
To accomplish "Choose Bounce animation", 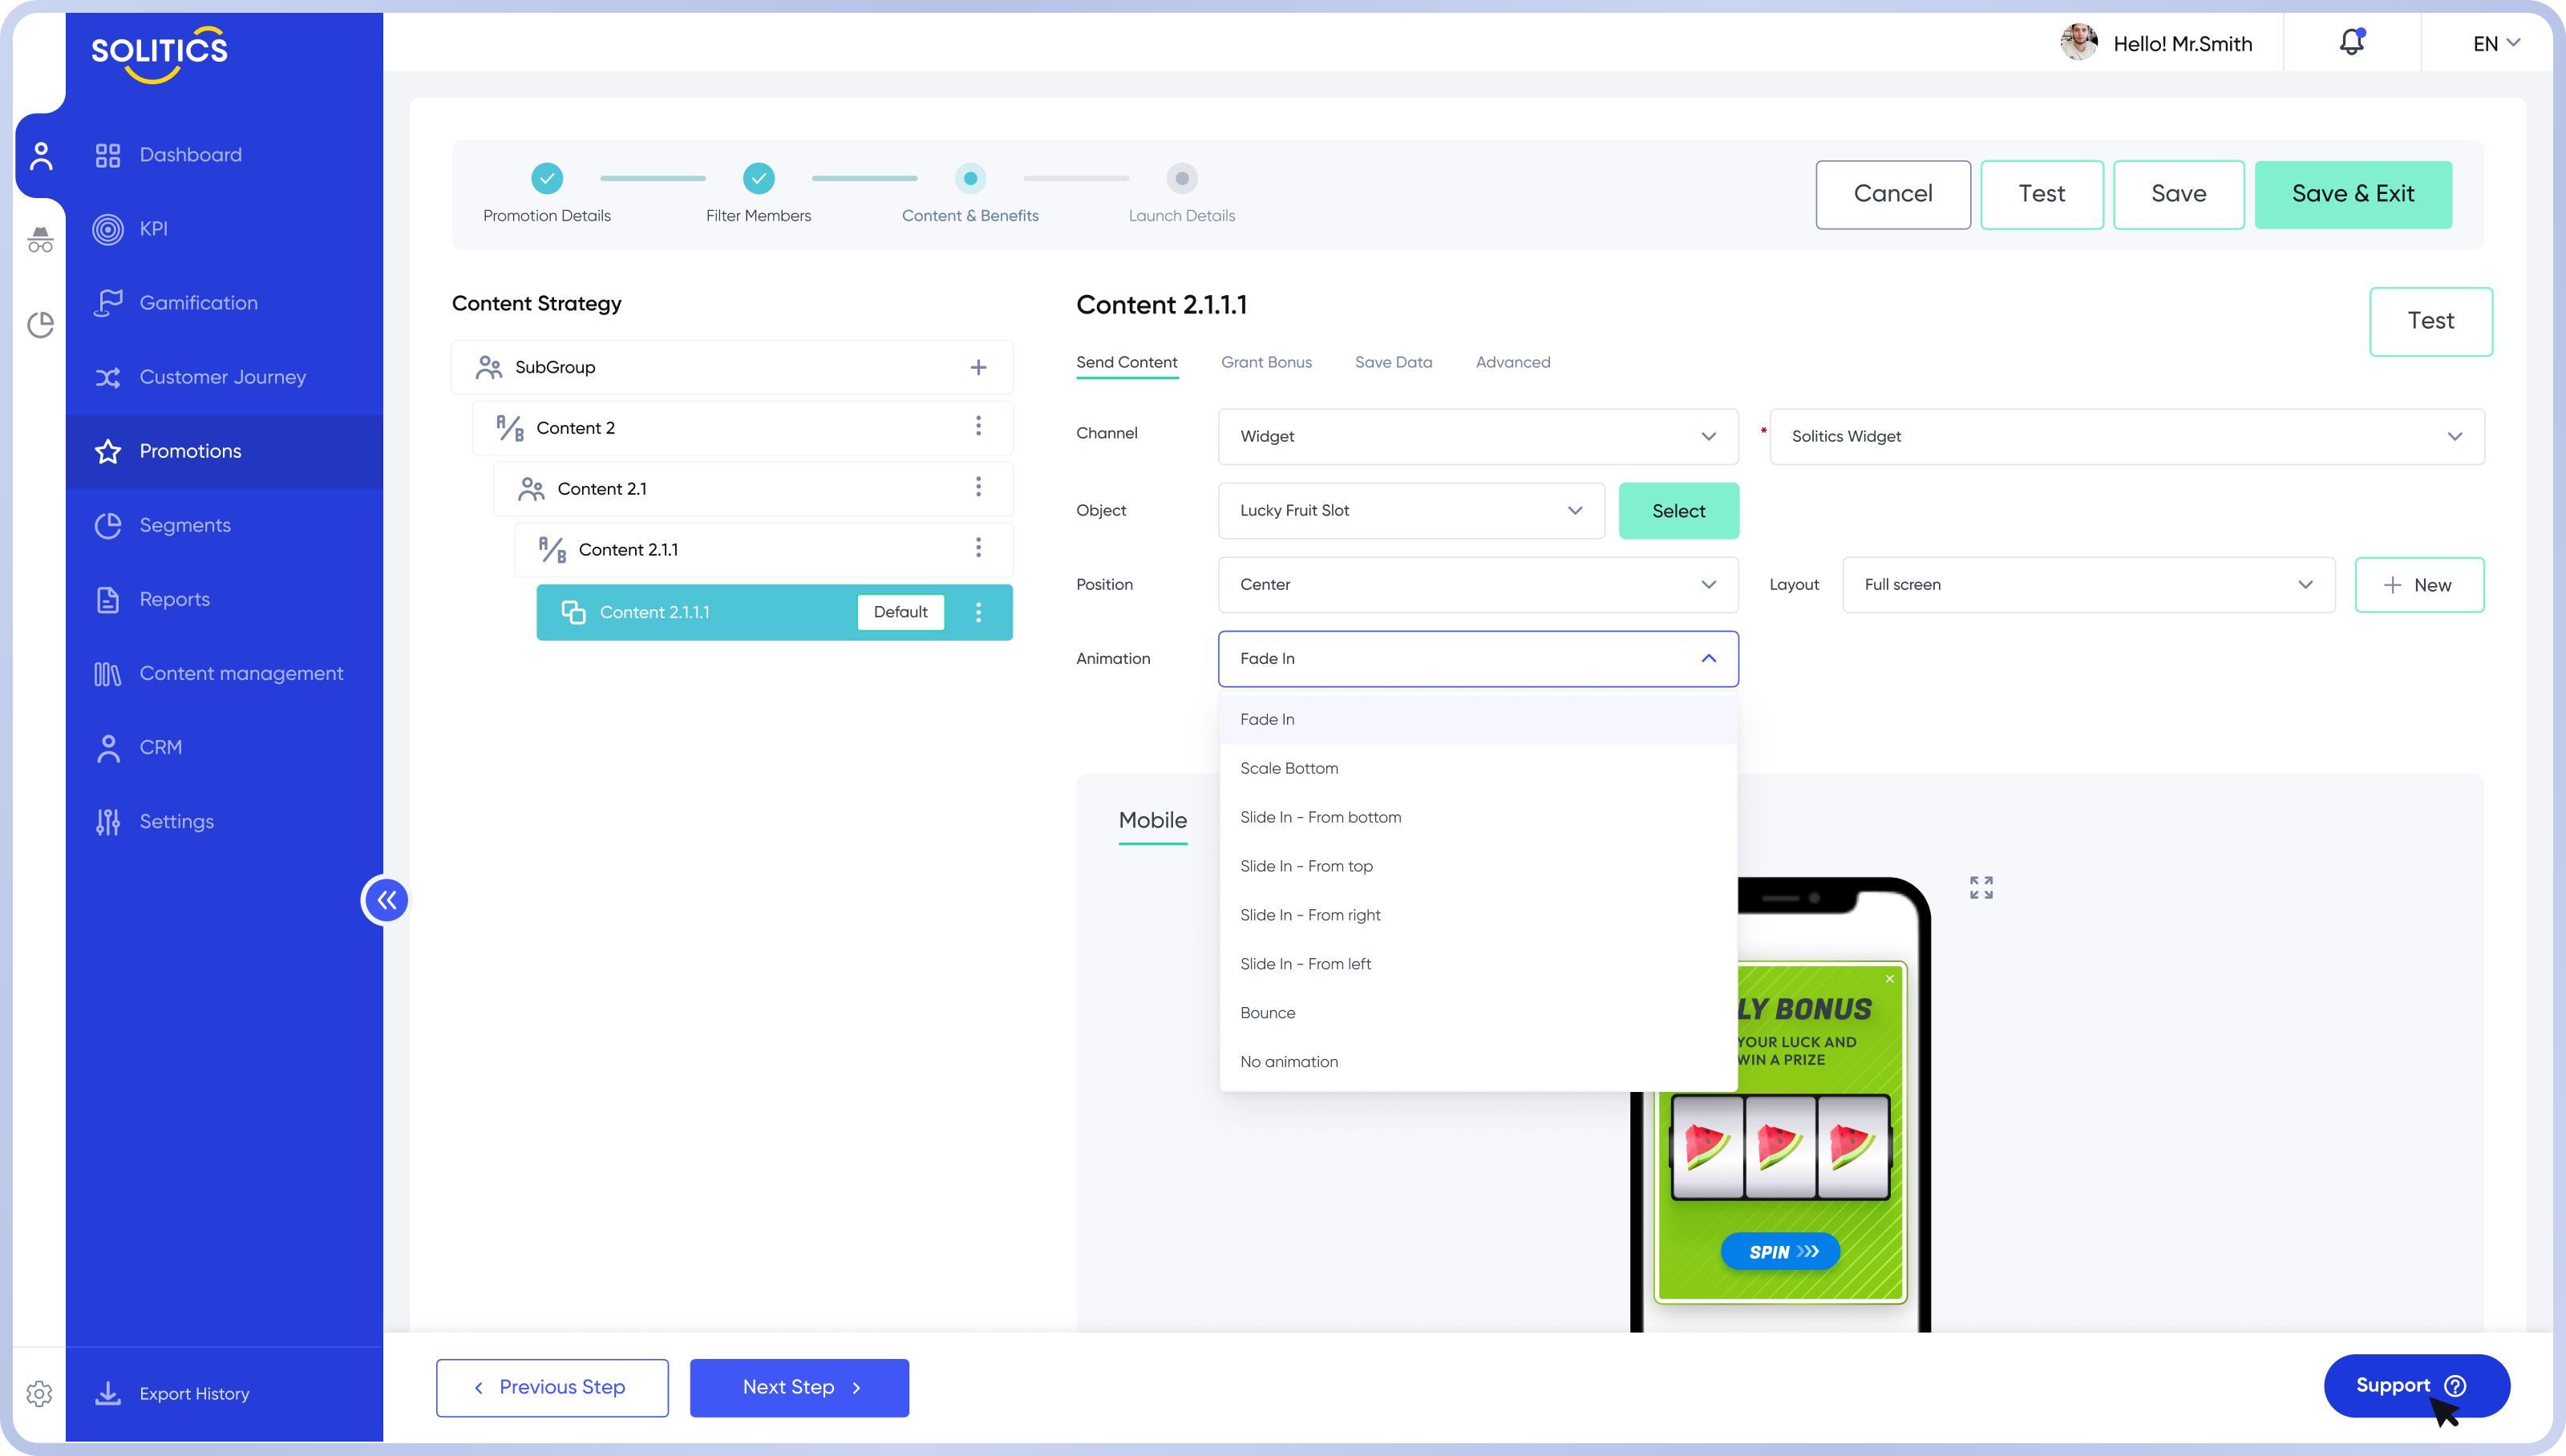I will [x=1478, y=1013].
